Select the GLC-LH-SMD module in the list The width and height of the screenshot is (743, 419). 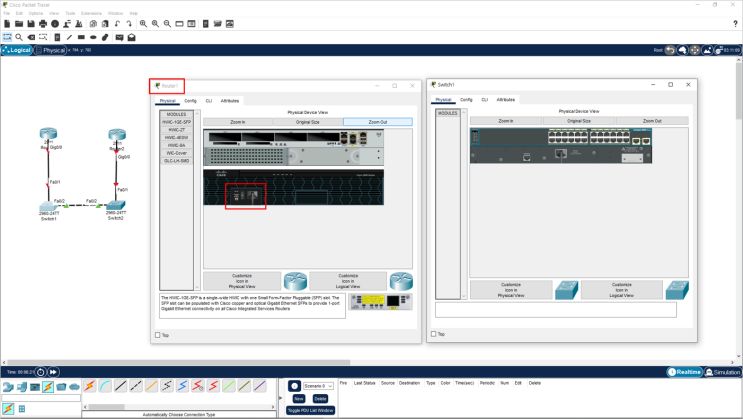click(176, 161)
